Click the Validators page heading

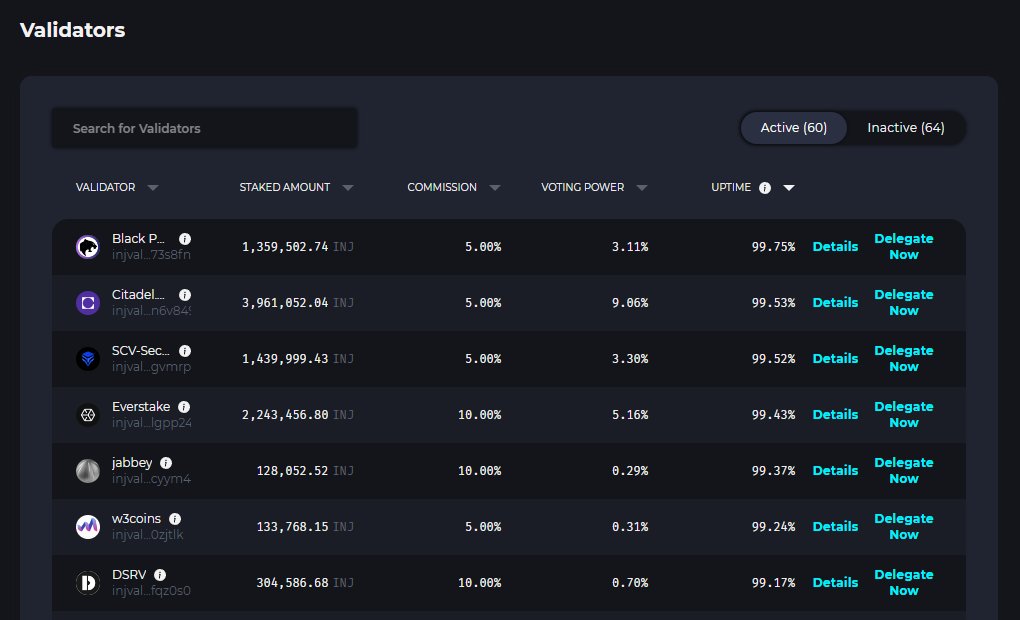click(72, 30)
